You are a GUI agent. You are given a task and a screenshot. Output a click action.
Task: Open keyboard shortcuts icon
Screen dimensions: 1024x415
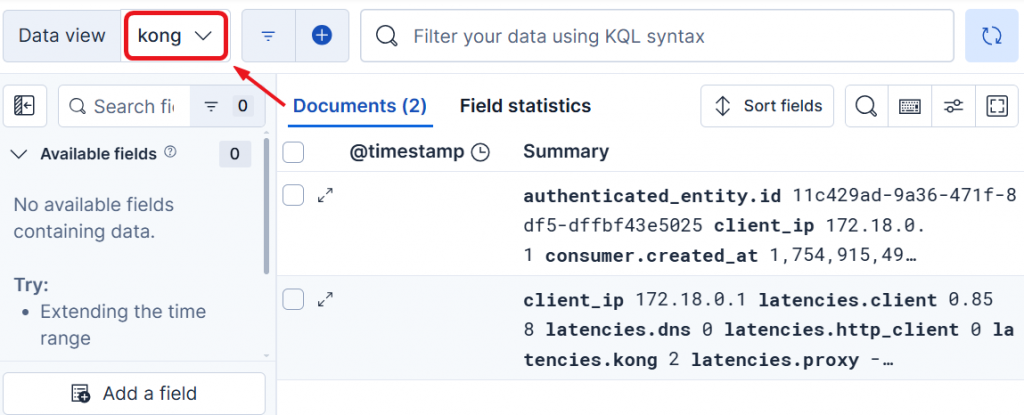coord(910,106)
